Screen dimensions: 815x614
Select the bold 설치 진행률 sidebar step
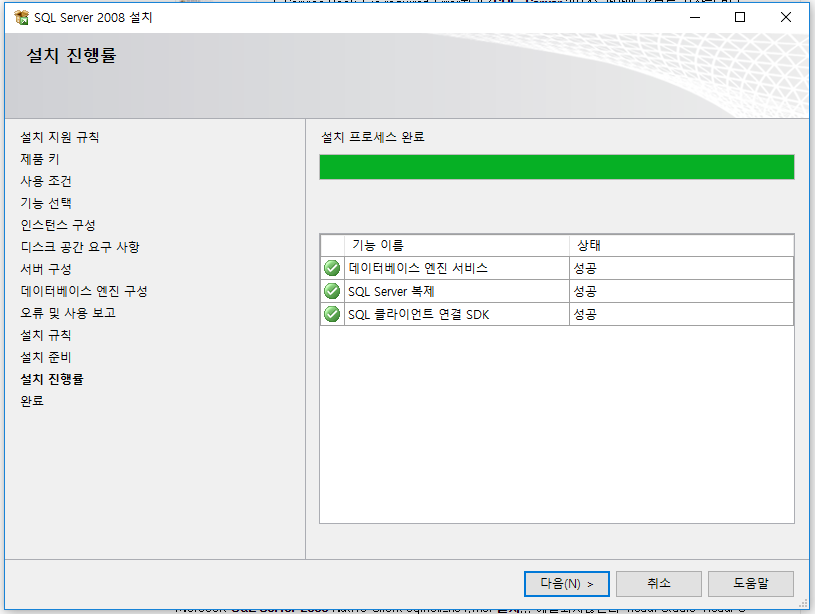click(x=52, y=379)
